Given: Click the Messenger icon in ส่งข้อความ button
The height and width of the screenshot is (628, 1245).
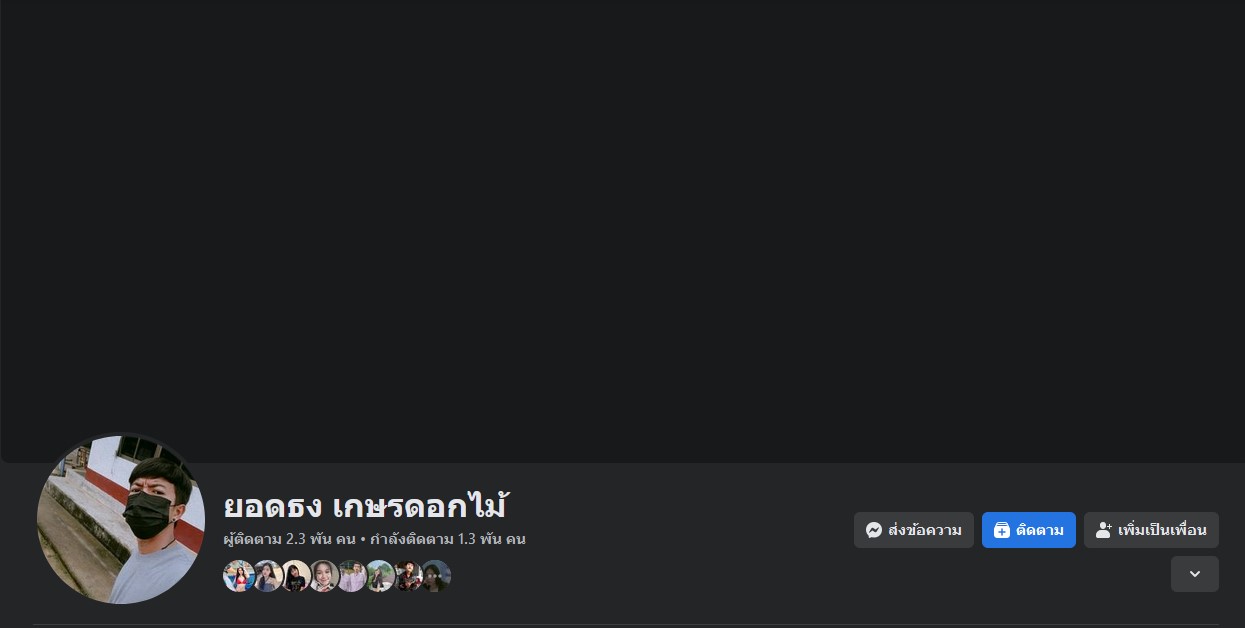Looking at the screenshot, I should 874,530.
